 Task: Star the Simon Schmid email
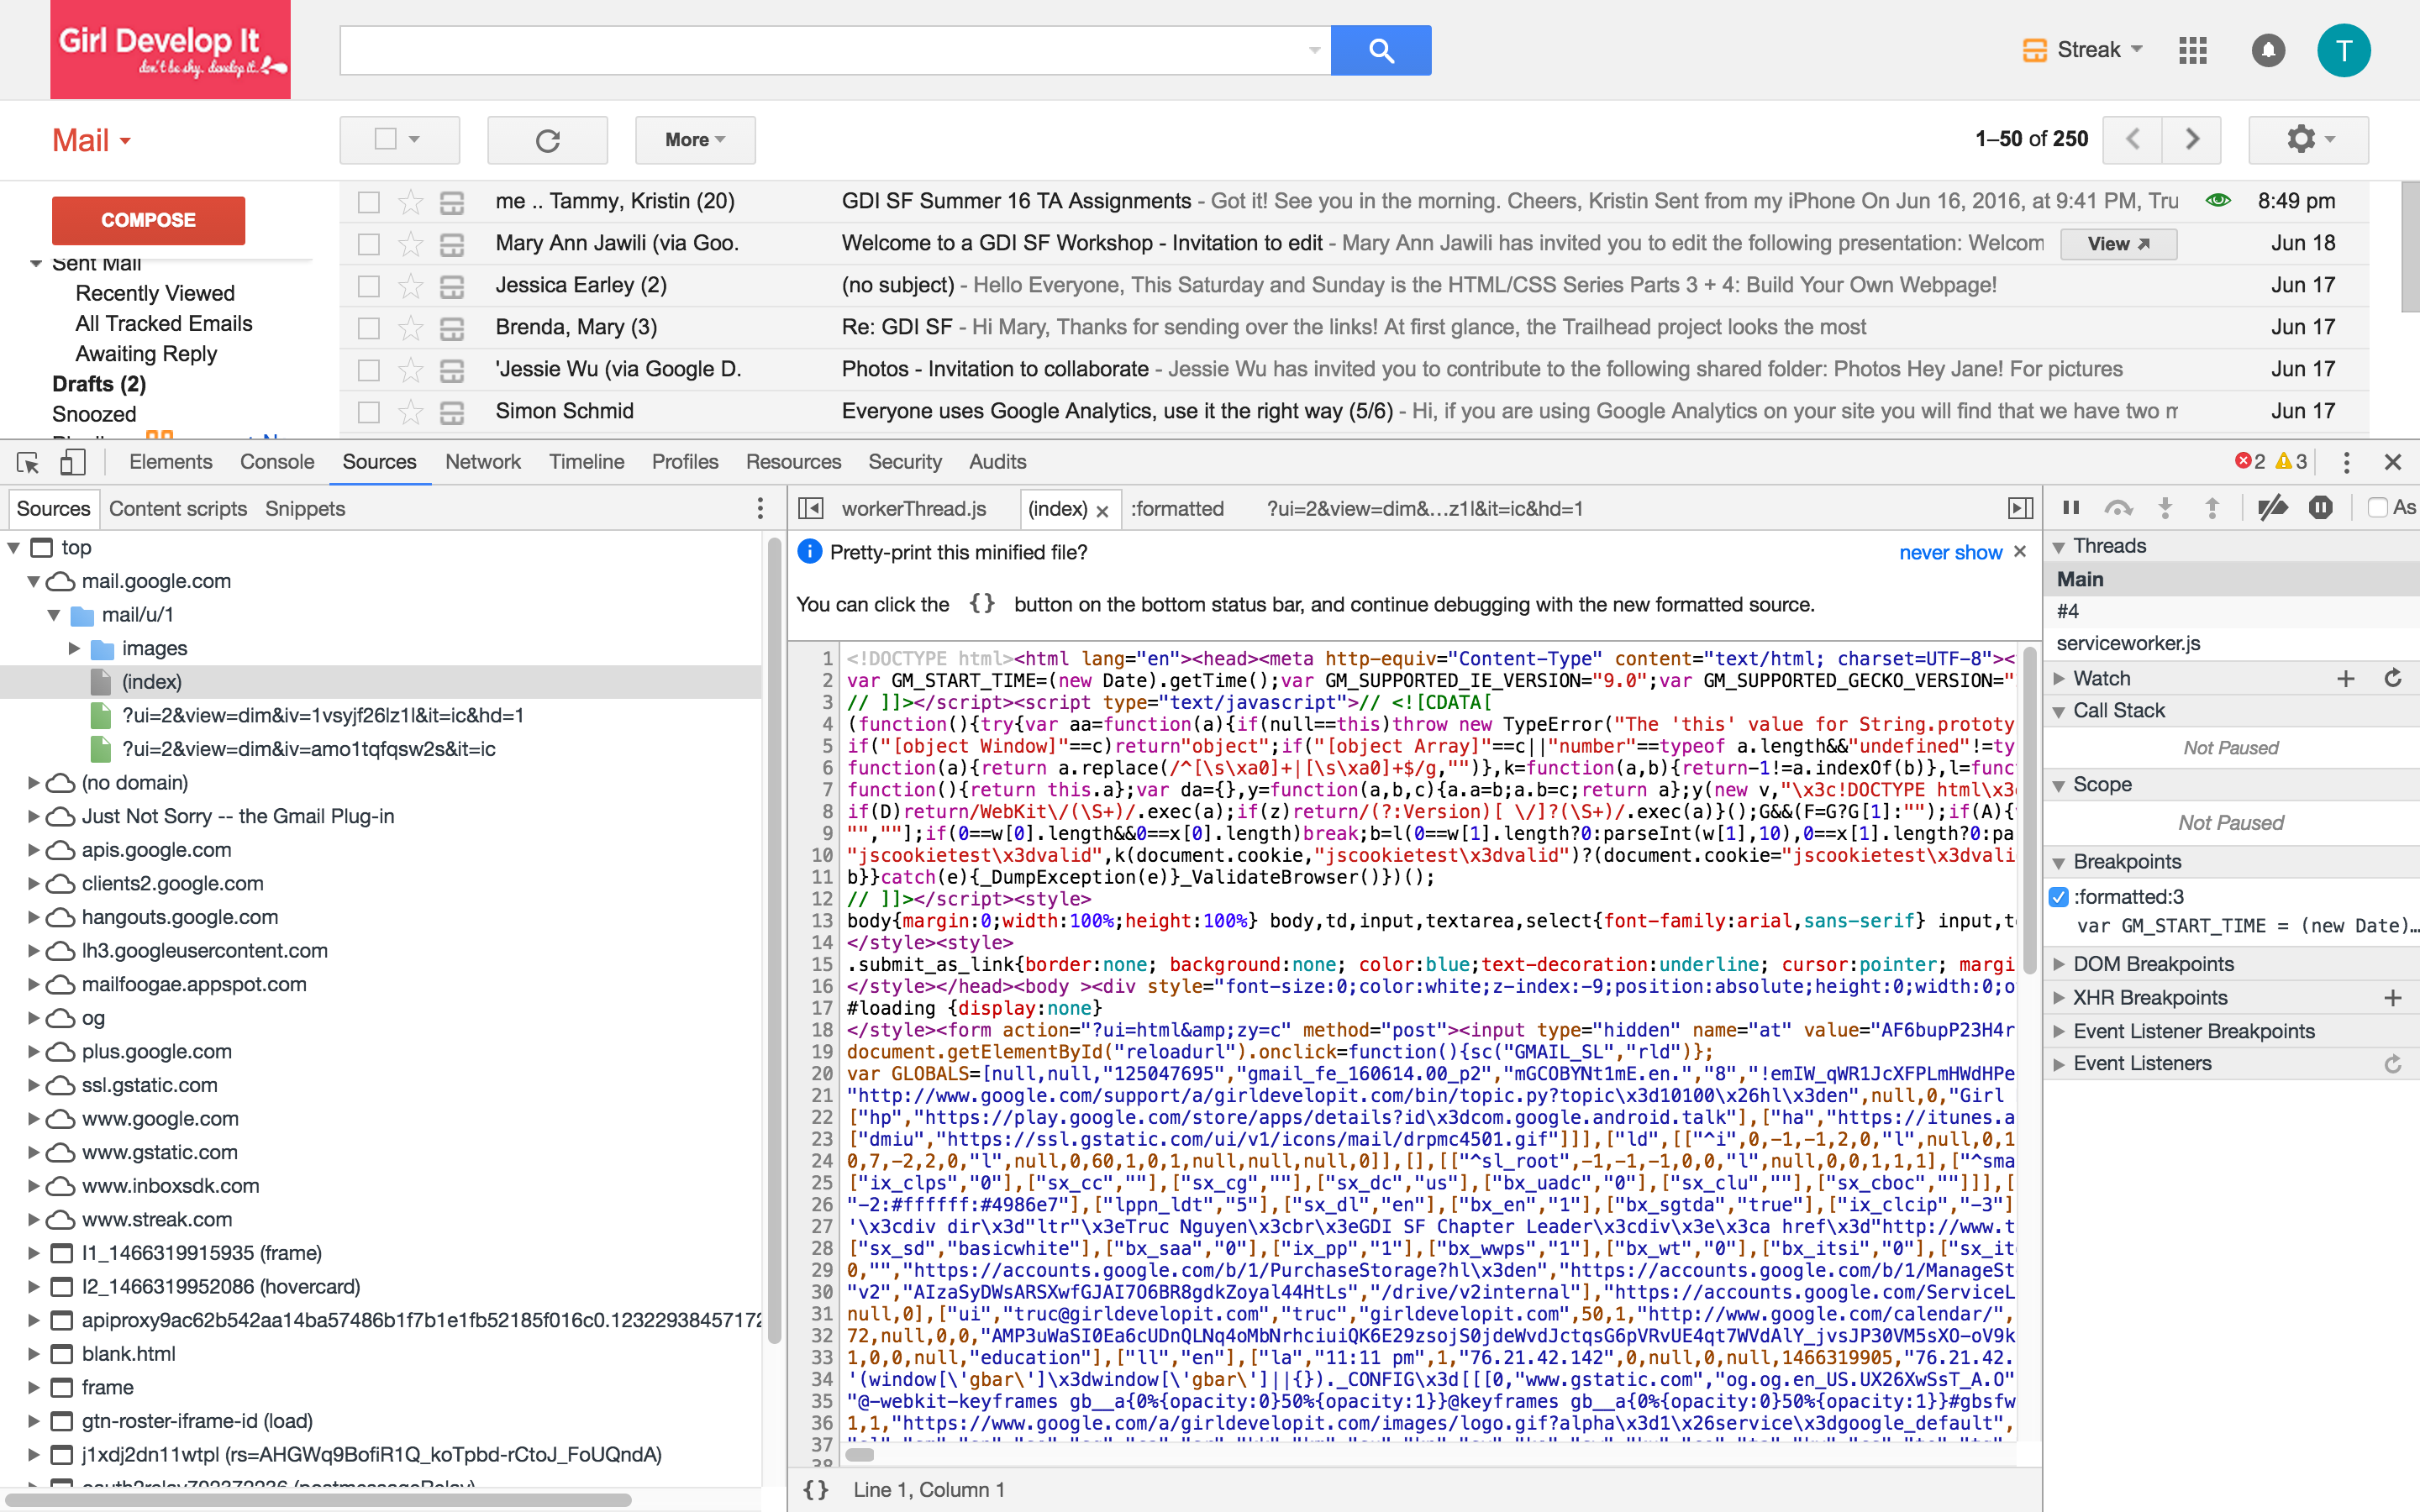[x=410, y=412]
